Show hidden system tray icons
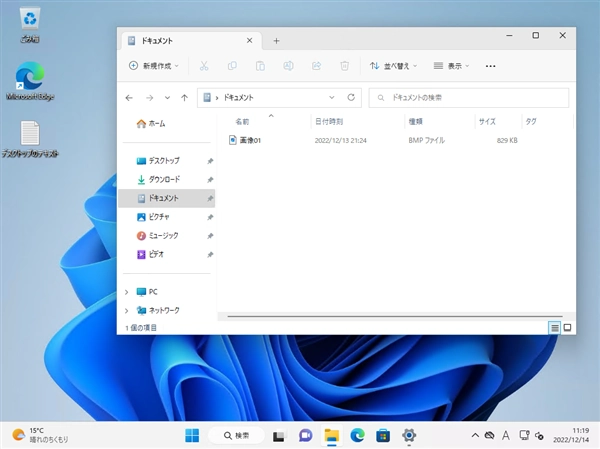This screenshot has height=449, width=600. click(475, 435)
